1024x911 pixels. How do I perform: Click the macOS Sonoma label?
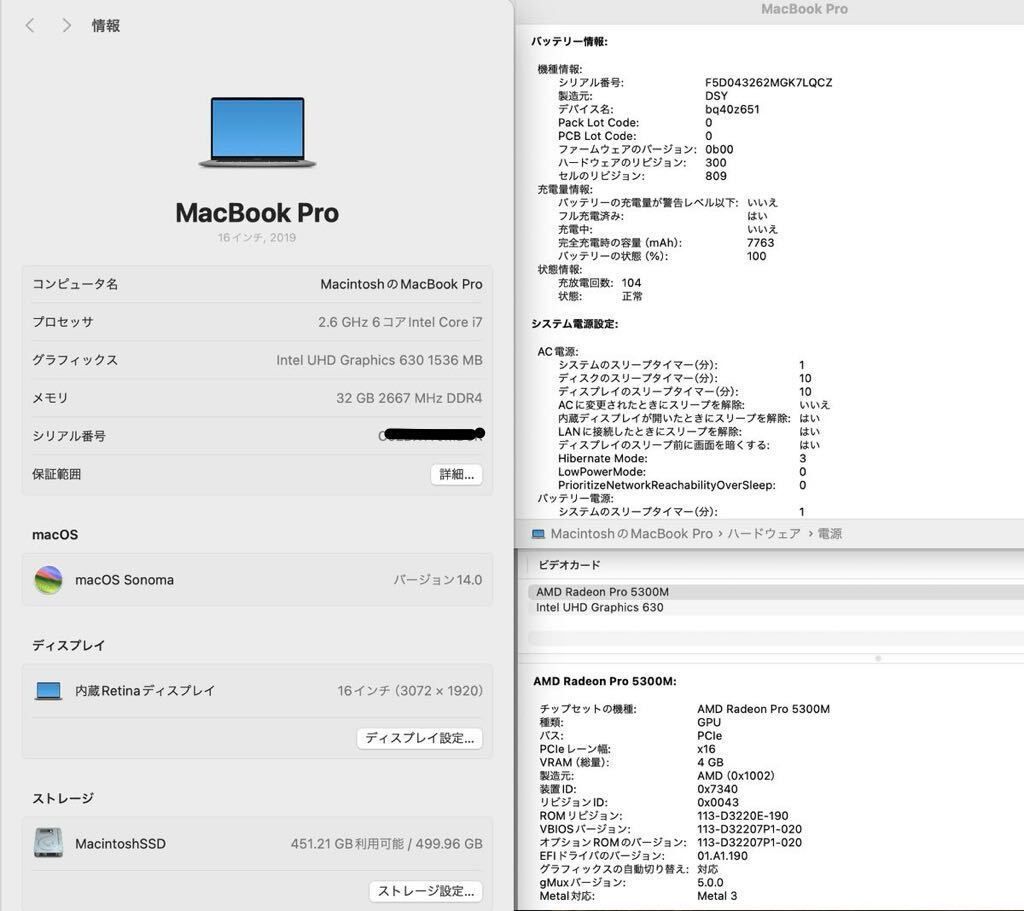tap(124, 580)
